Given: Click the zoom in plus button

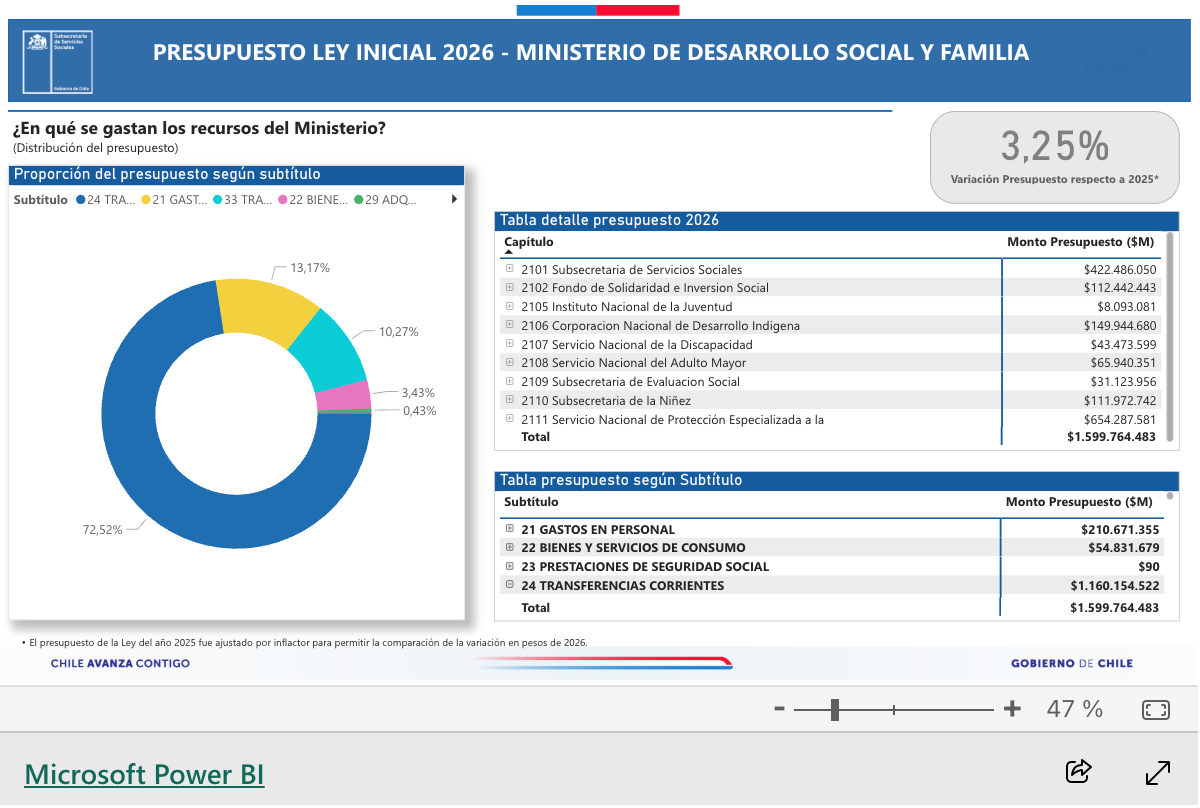Looking at the screenshot, I should tap(1012, 709).
